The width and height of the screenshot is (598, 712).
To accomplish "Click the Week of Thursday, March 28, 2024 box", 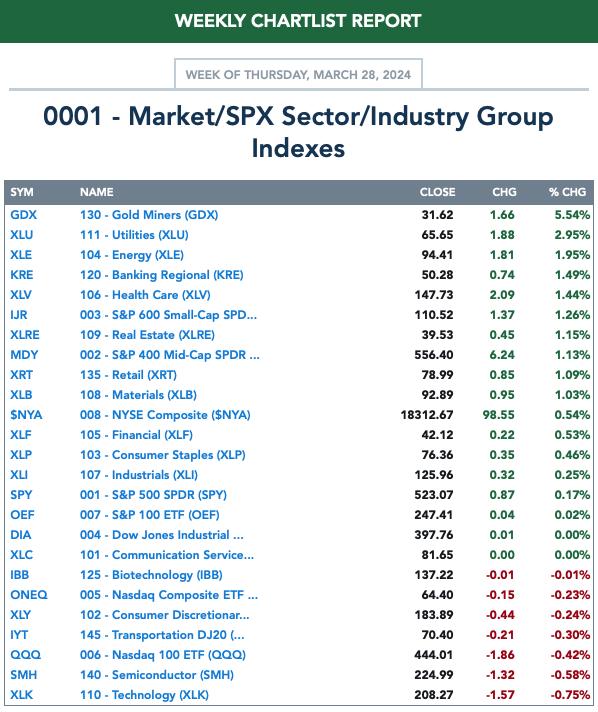I will click(298, 74).
